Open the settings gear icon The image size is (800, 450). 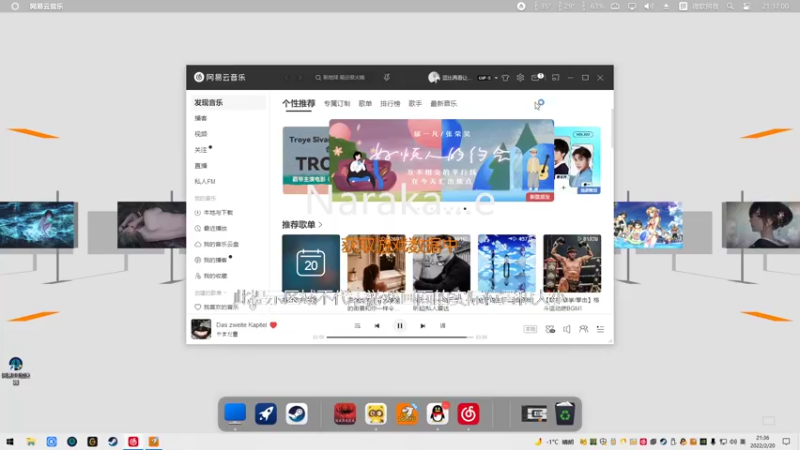(x=520, y=78)
